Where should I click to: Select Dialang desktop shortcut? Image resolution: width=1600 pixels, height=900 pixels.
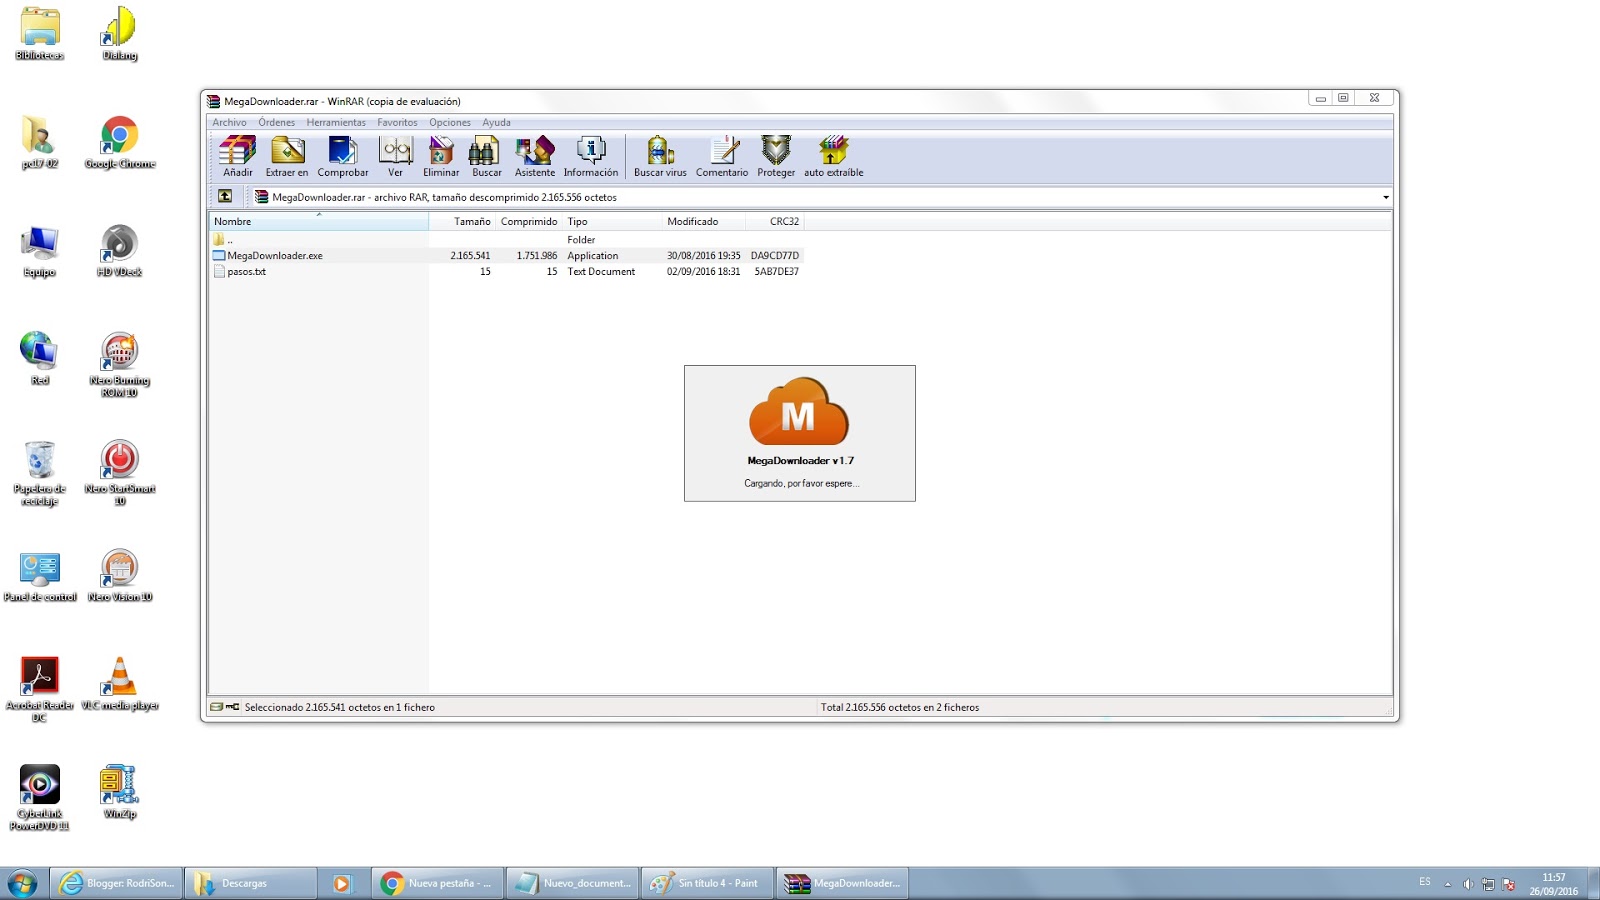pyautogui.click(x=120, y=34)
